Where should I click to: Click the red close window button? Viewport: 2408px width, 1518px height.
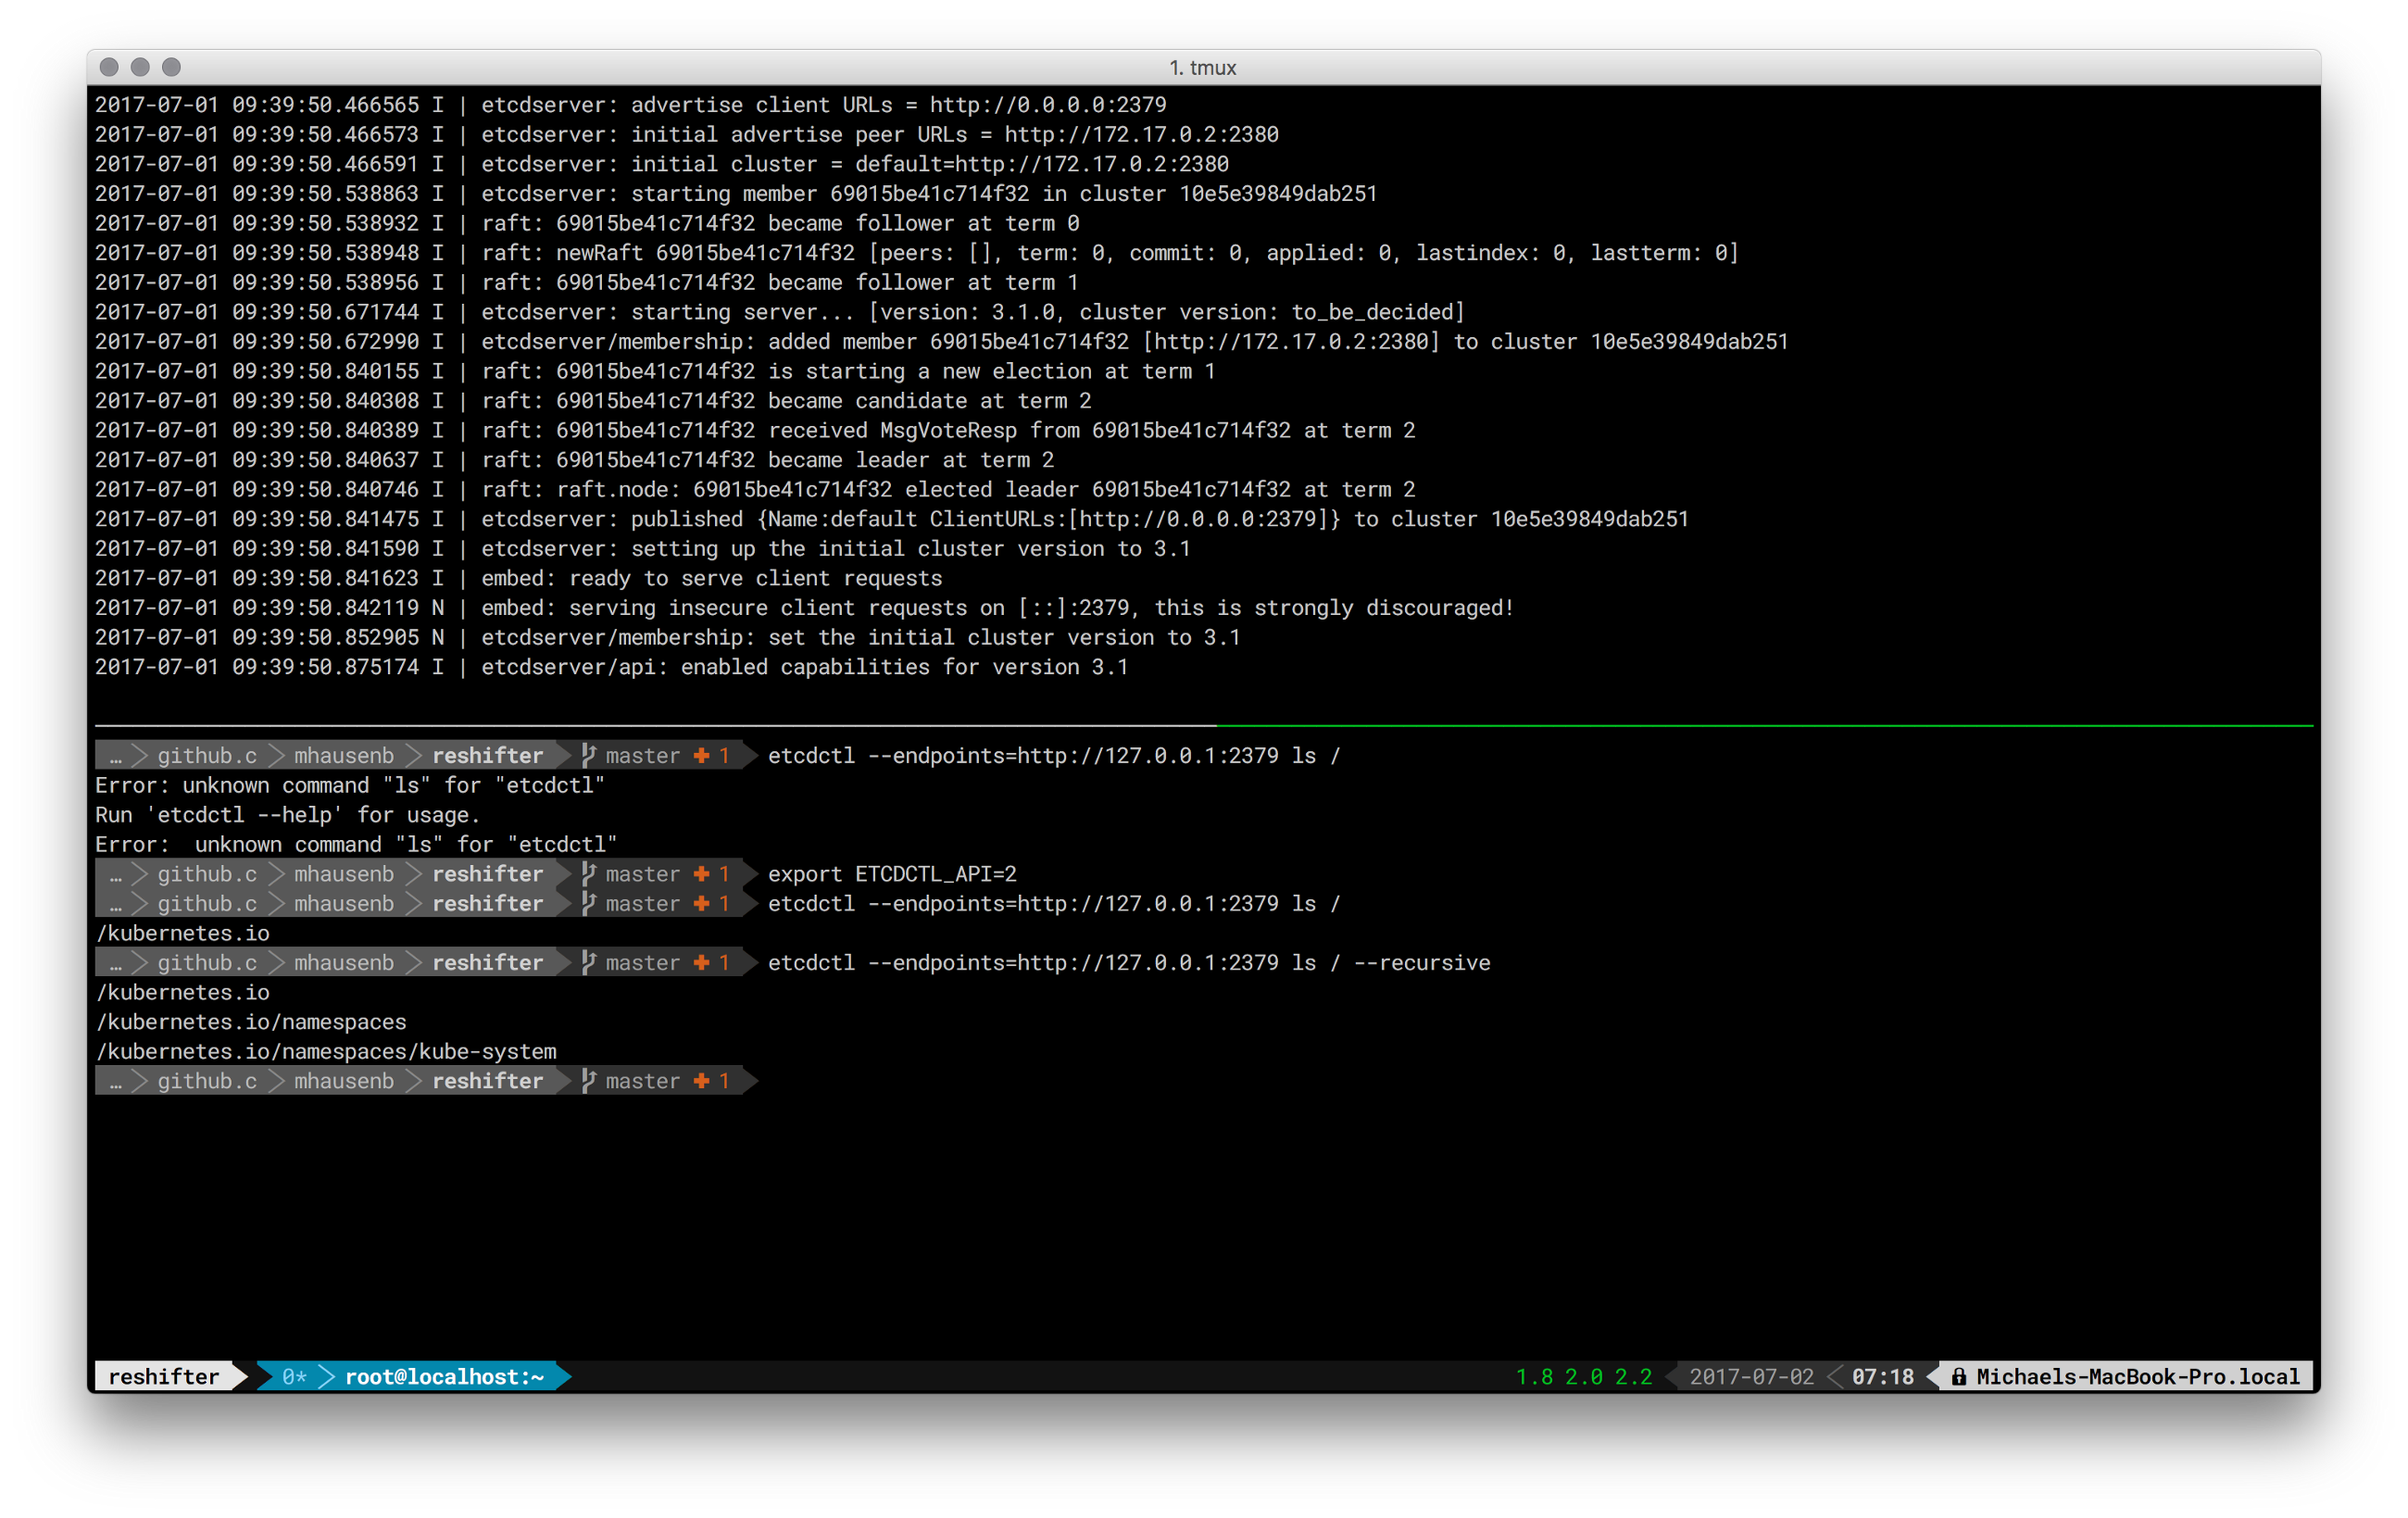[x=110, y=67]
